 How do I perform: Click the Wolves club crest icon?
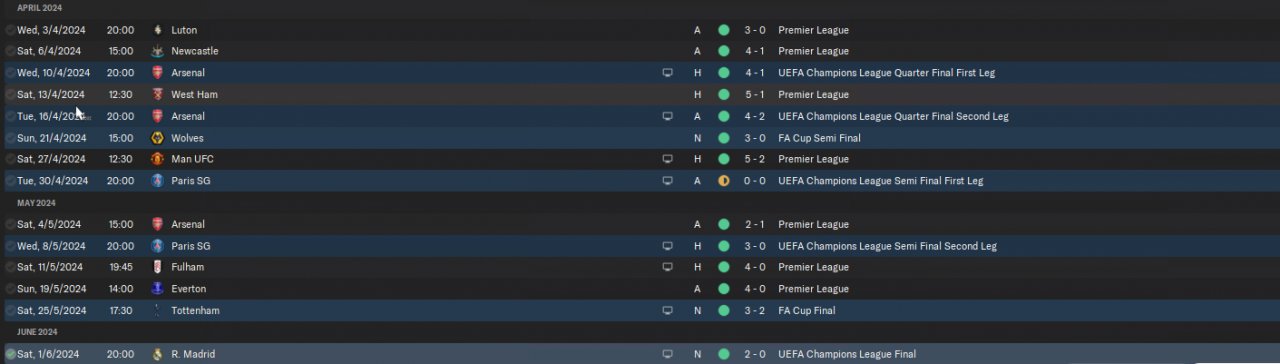coord(157,138)
